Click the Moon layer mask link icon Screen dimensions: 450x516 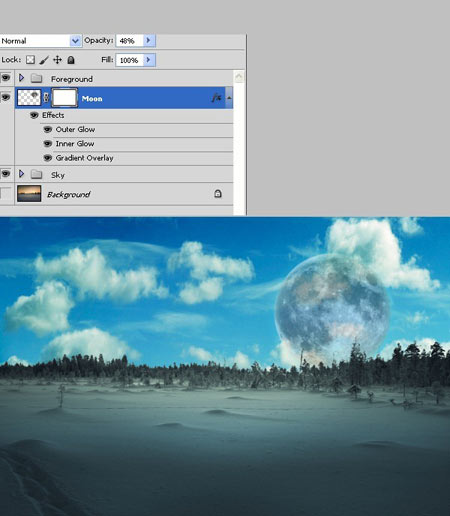coord(46,98)
